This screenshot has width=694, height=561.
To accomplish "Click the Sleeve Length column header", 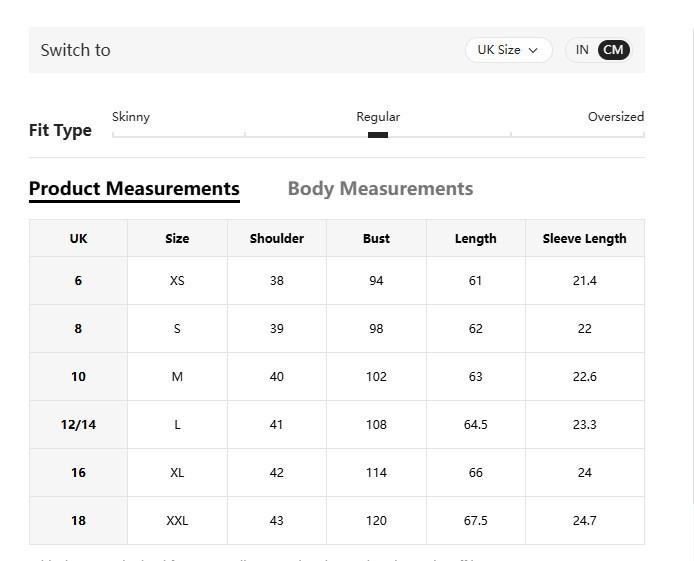I will click(584, 239).
